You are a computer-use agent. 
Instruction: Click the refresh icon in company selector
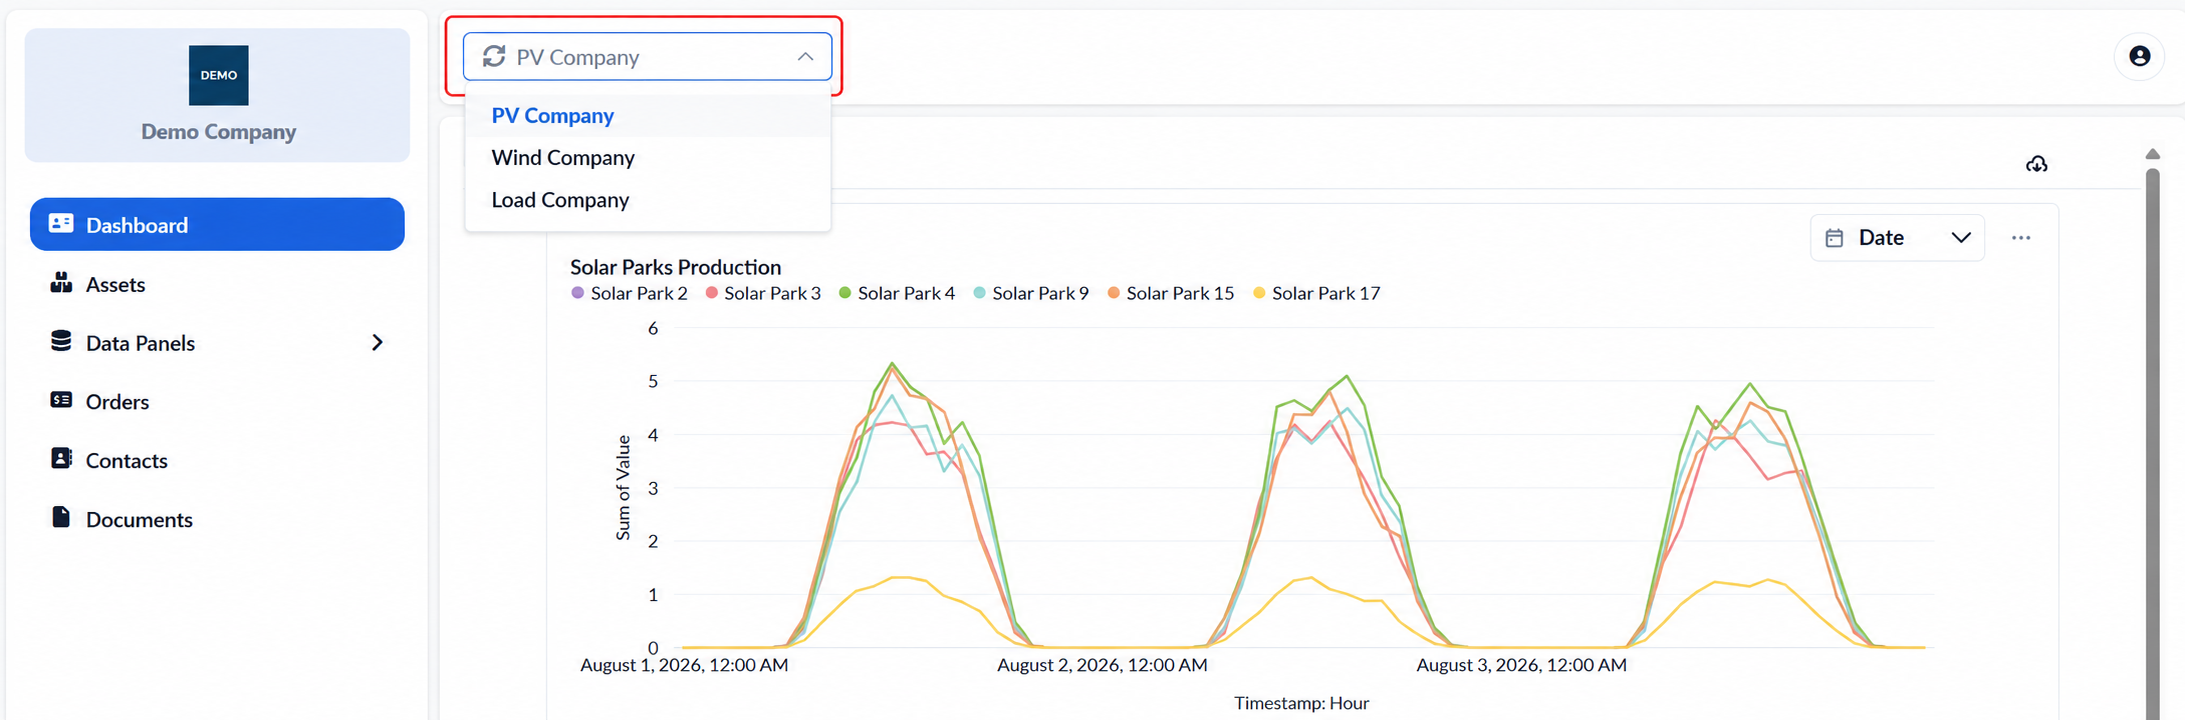494,56
